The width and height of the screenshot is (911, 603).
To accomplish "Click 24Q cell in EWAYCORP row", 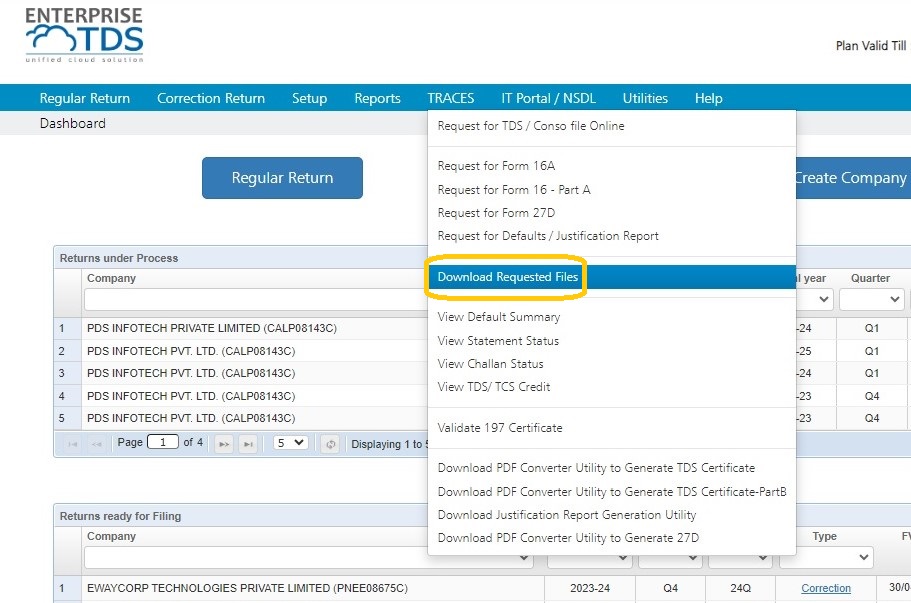I will point(740,588).
